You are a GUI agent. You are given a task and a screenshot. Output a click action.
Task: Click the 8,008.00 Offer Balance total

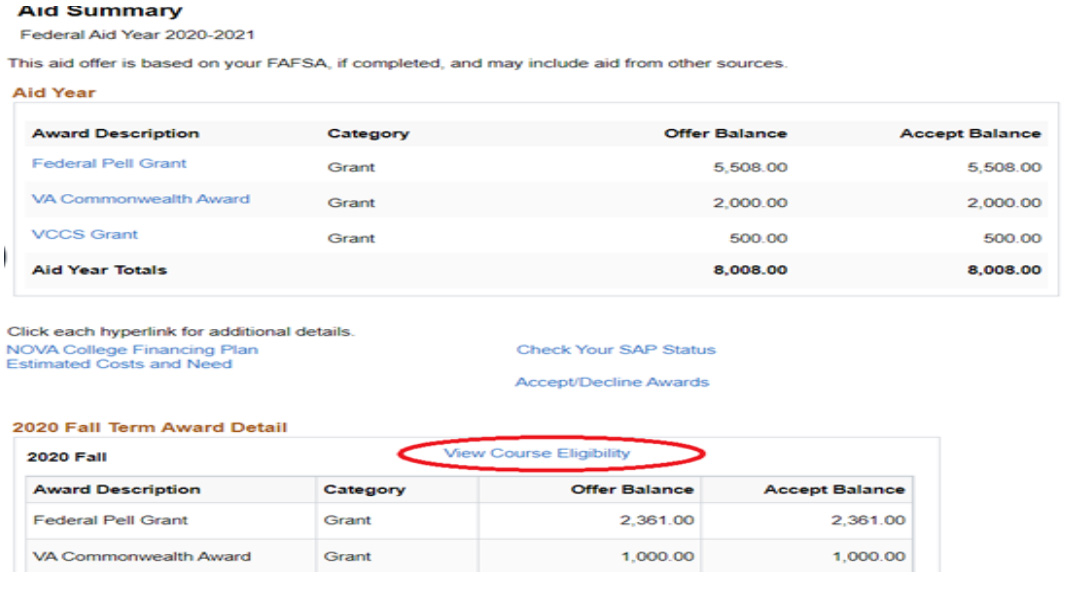coord(749,270)
